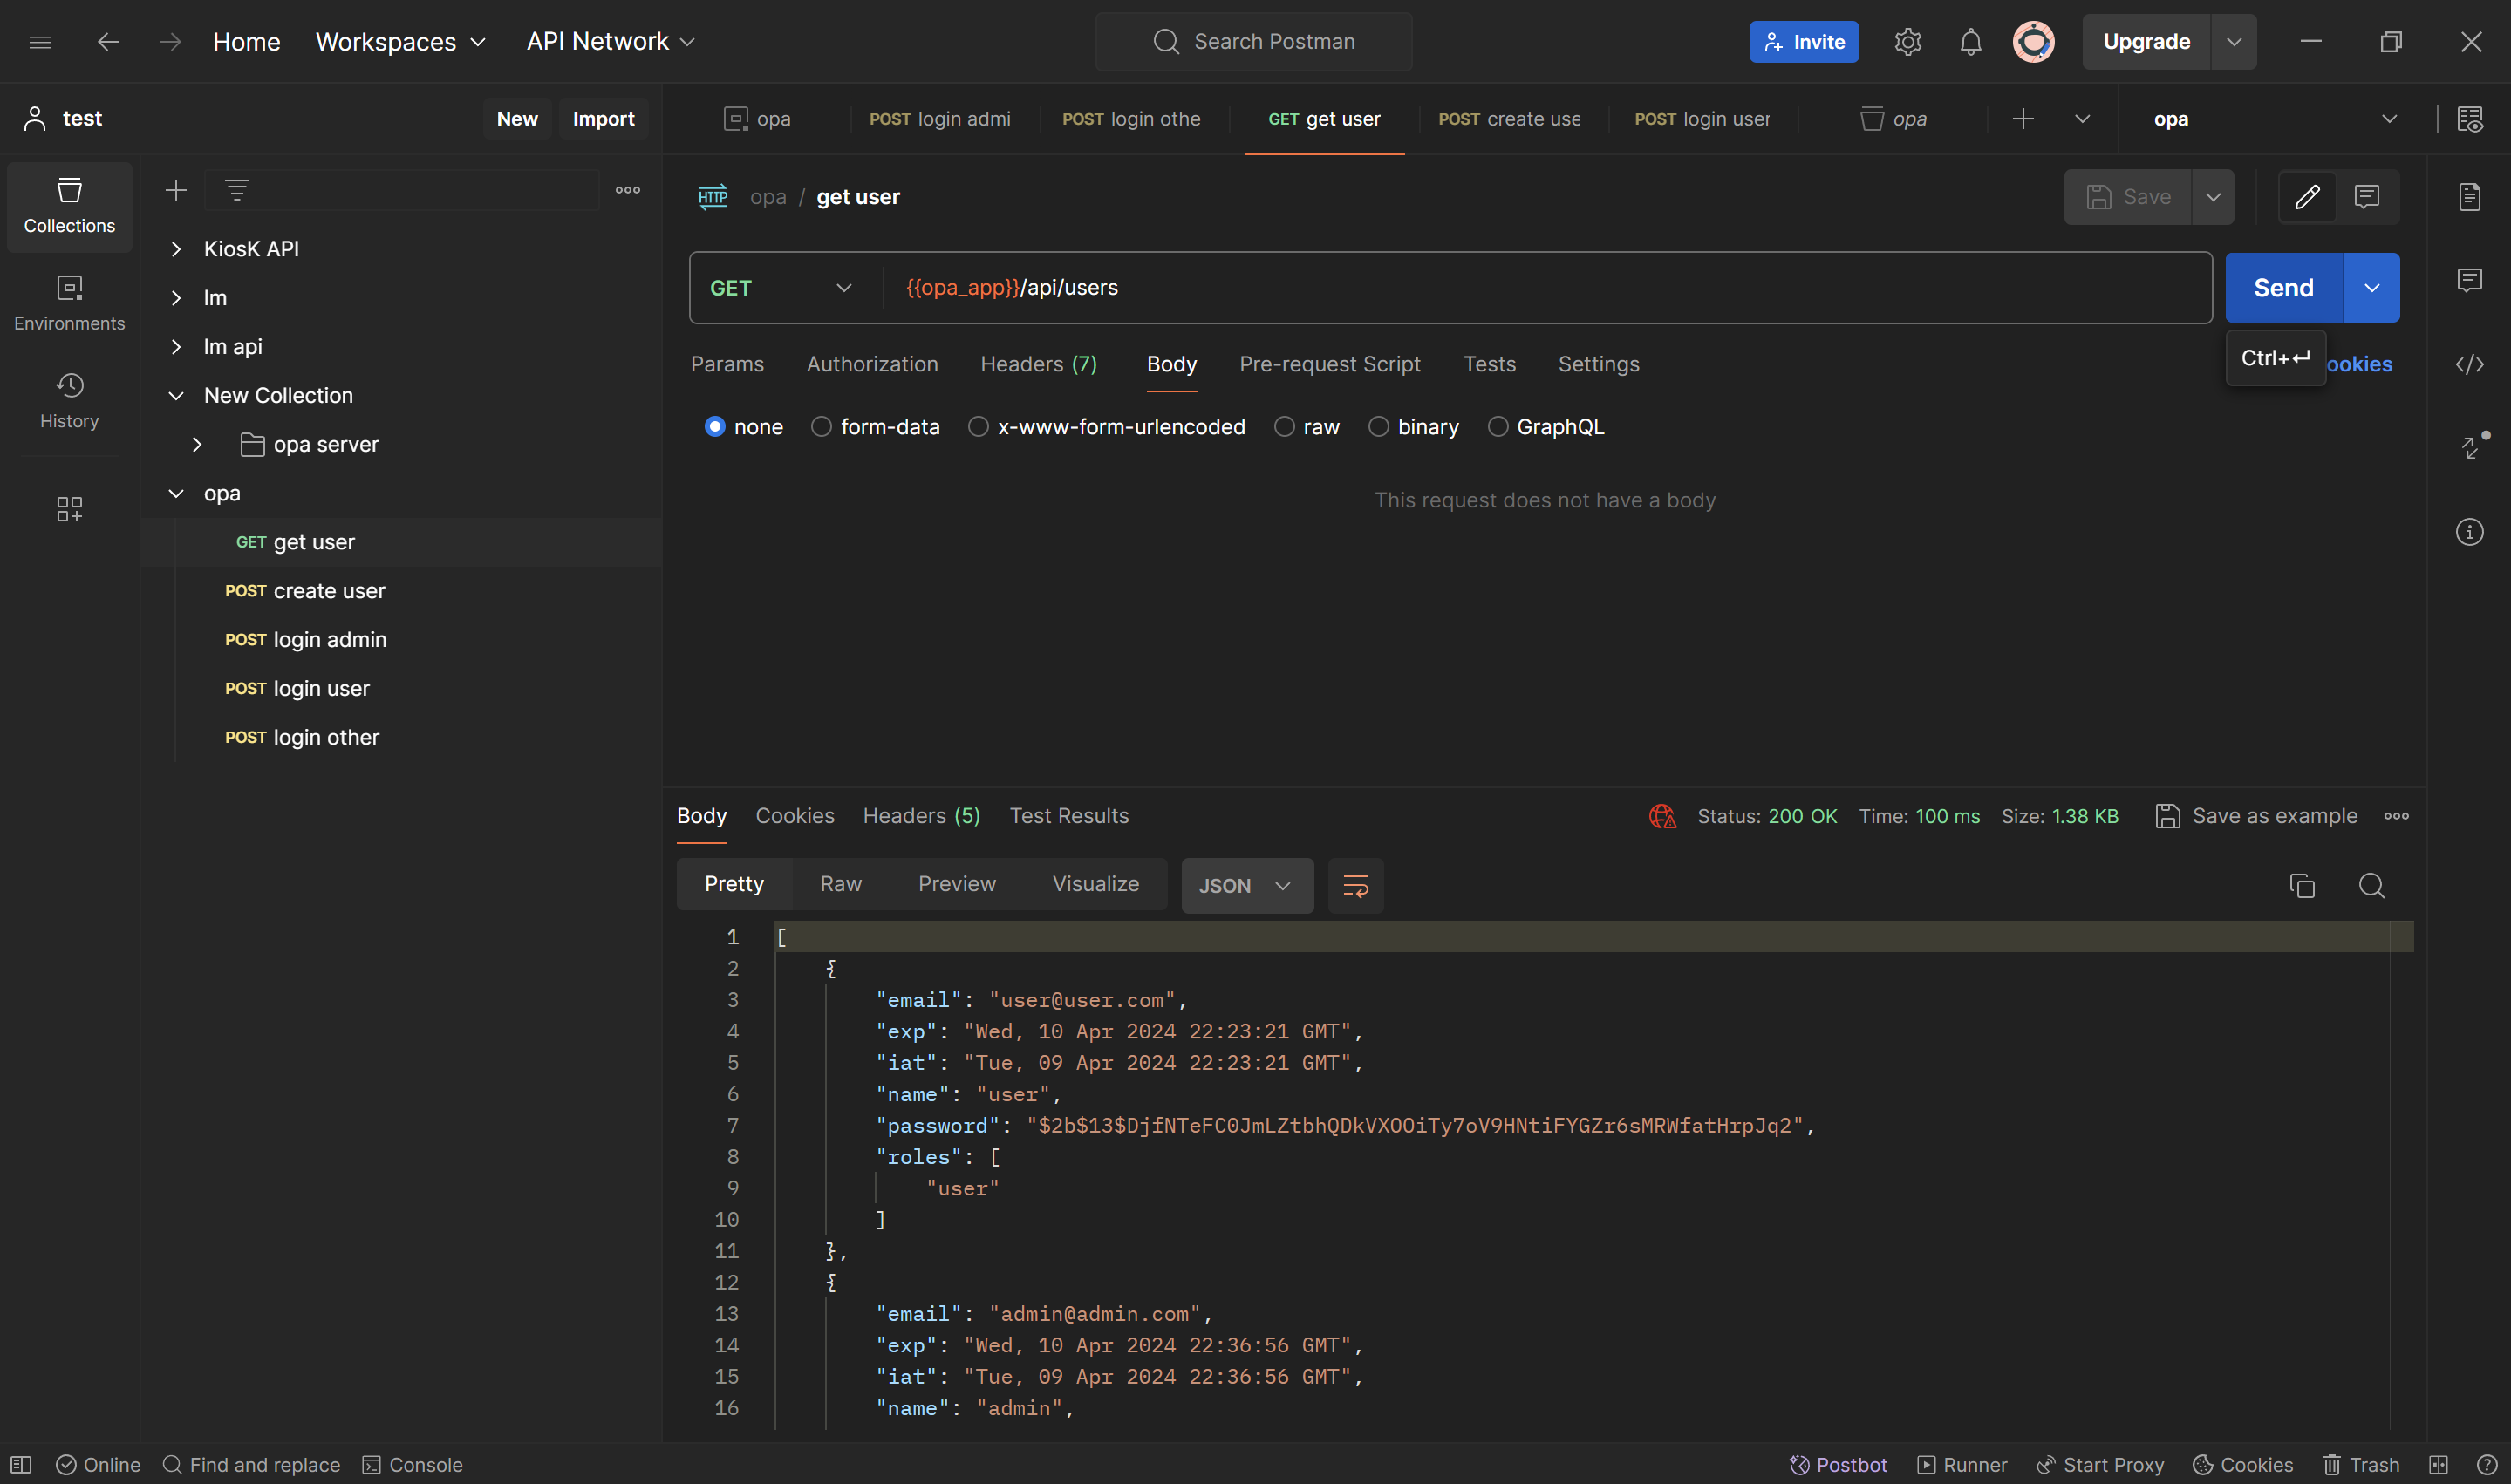
Task: Collapse the opa collection
Action: (x=176, y=494)
